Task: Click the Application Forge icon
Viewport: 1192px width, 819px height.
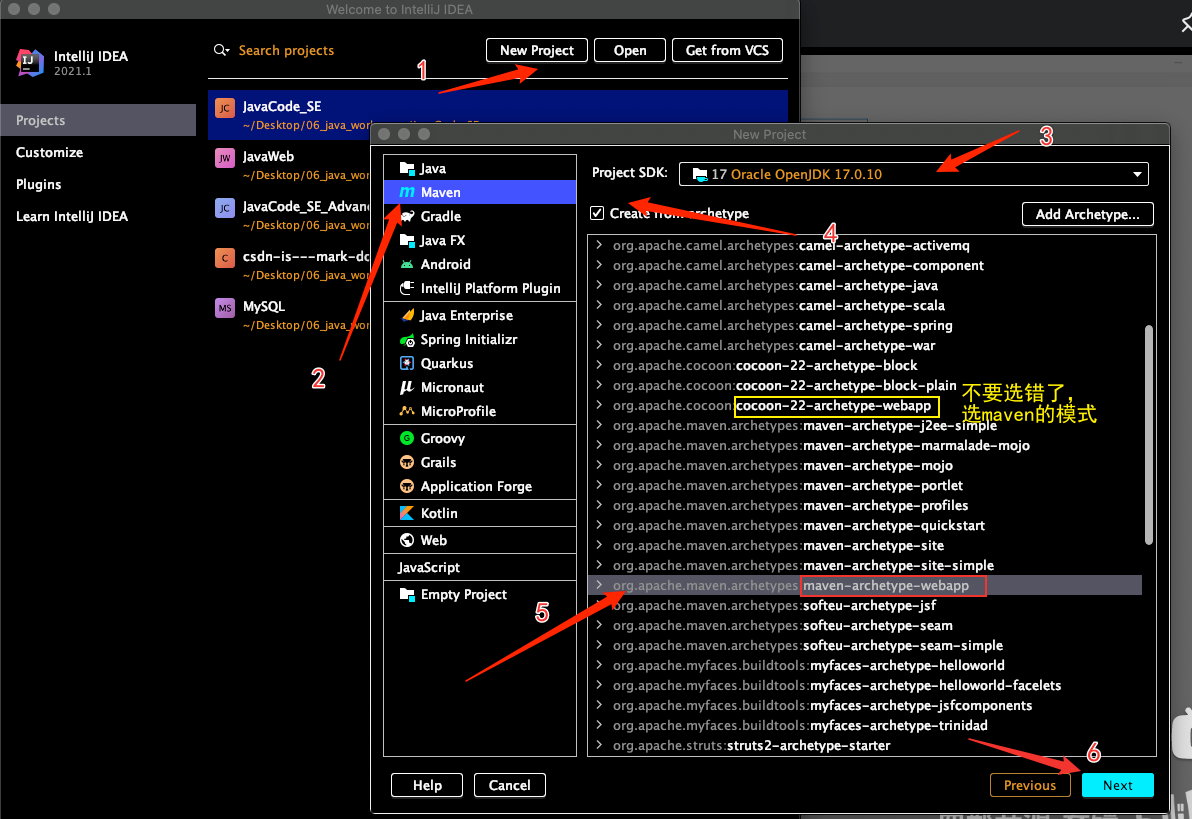Action: tap(407, 486)
